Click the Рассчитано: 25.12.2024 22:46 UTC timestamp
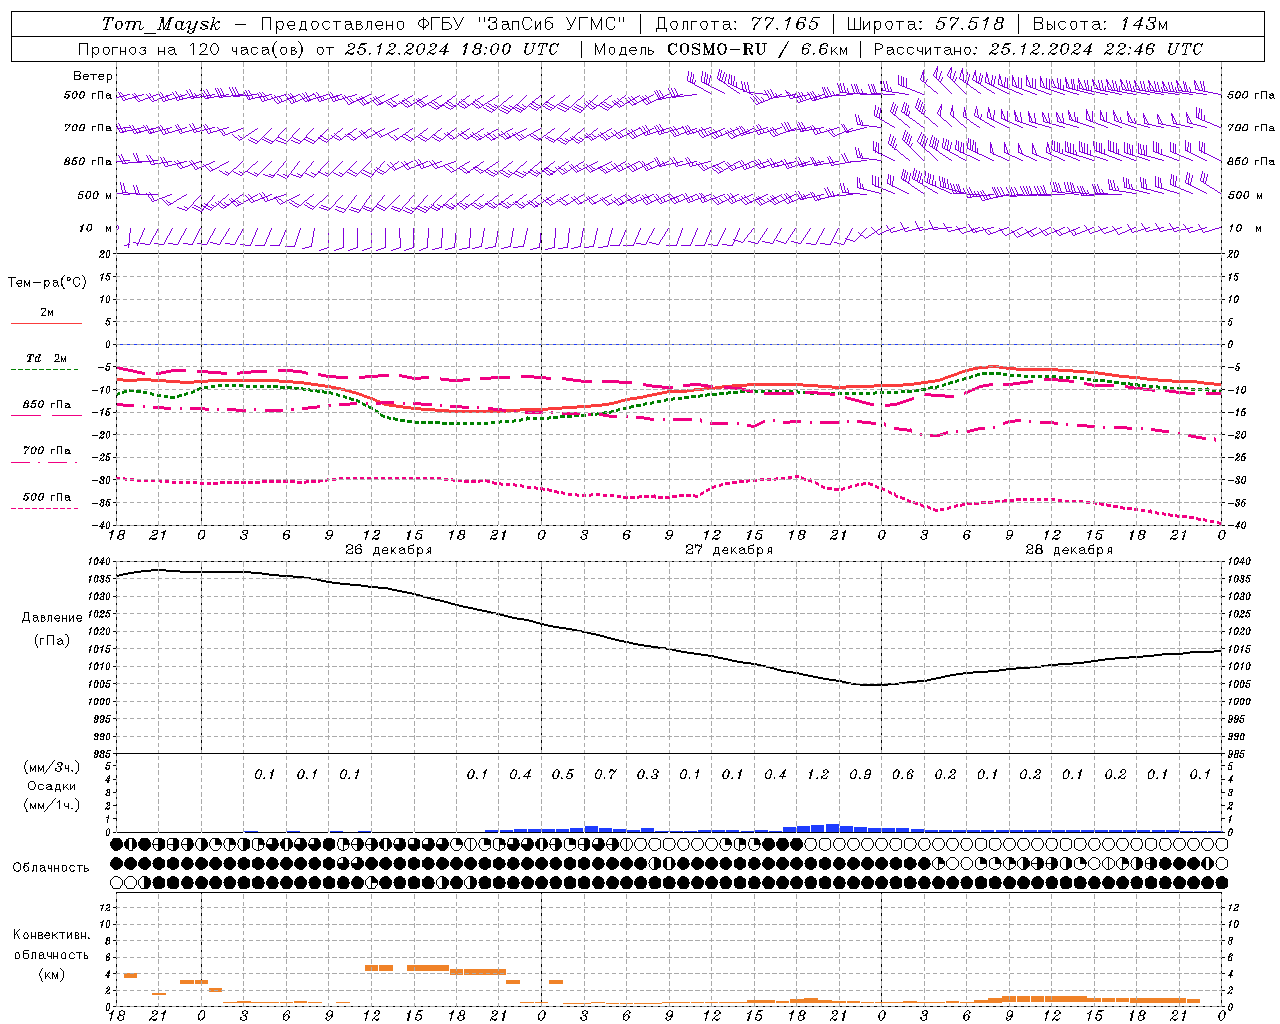The image size is (1280, 1024). click(1038, 49)
